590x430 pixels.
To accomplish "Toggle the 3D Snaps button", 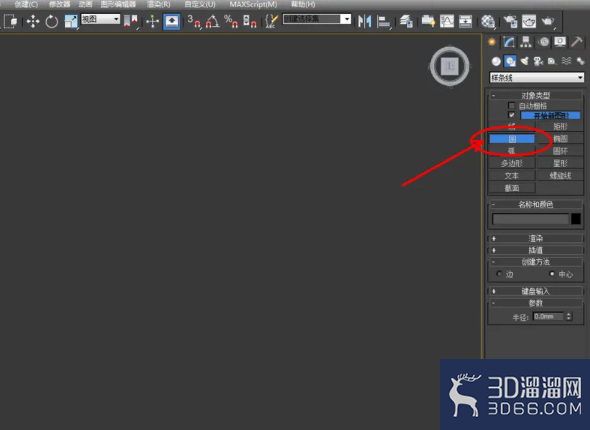I will [194, 21].
